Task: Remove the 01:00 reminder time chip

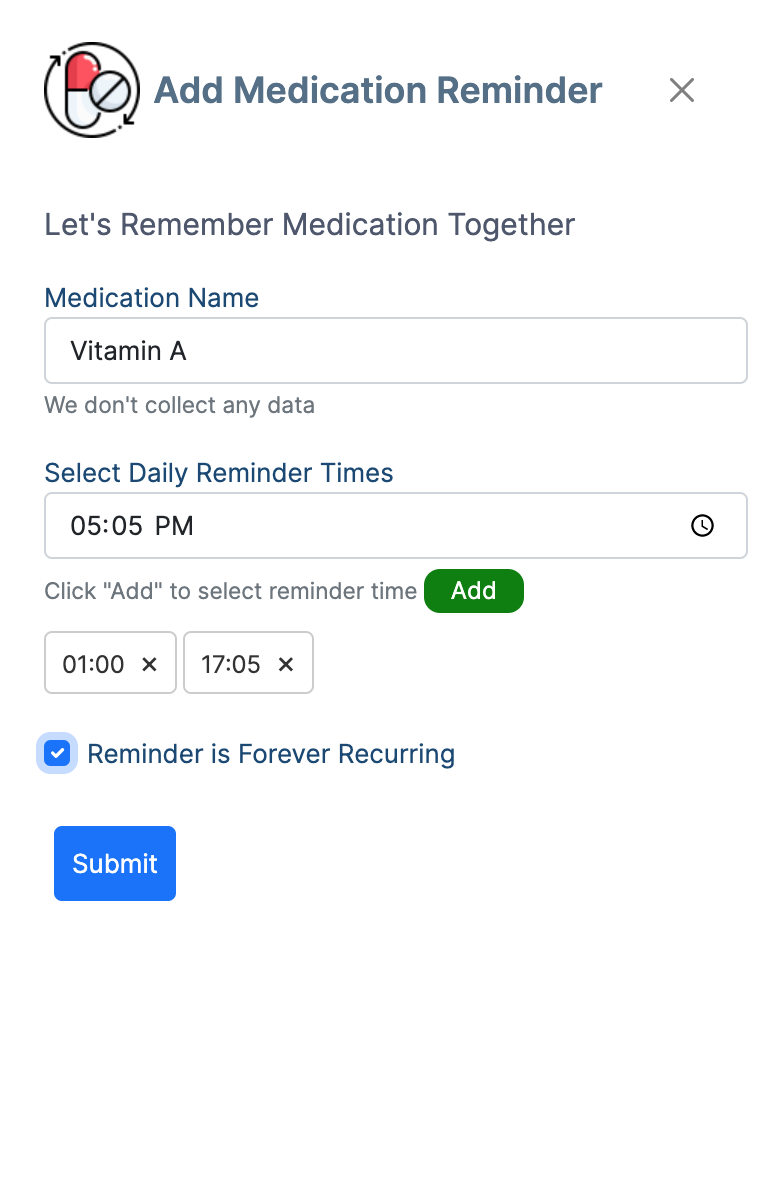Action: click(x=149, y=664)
